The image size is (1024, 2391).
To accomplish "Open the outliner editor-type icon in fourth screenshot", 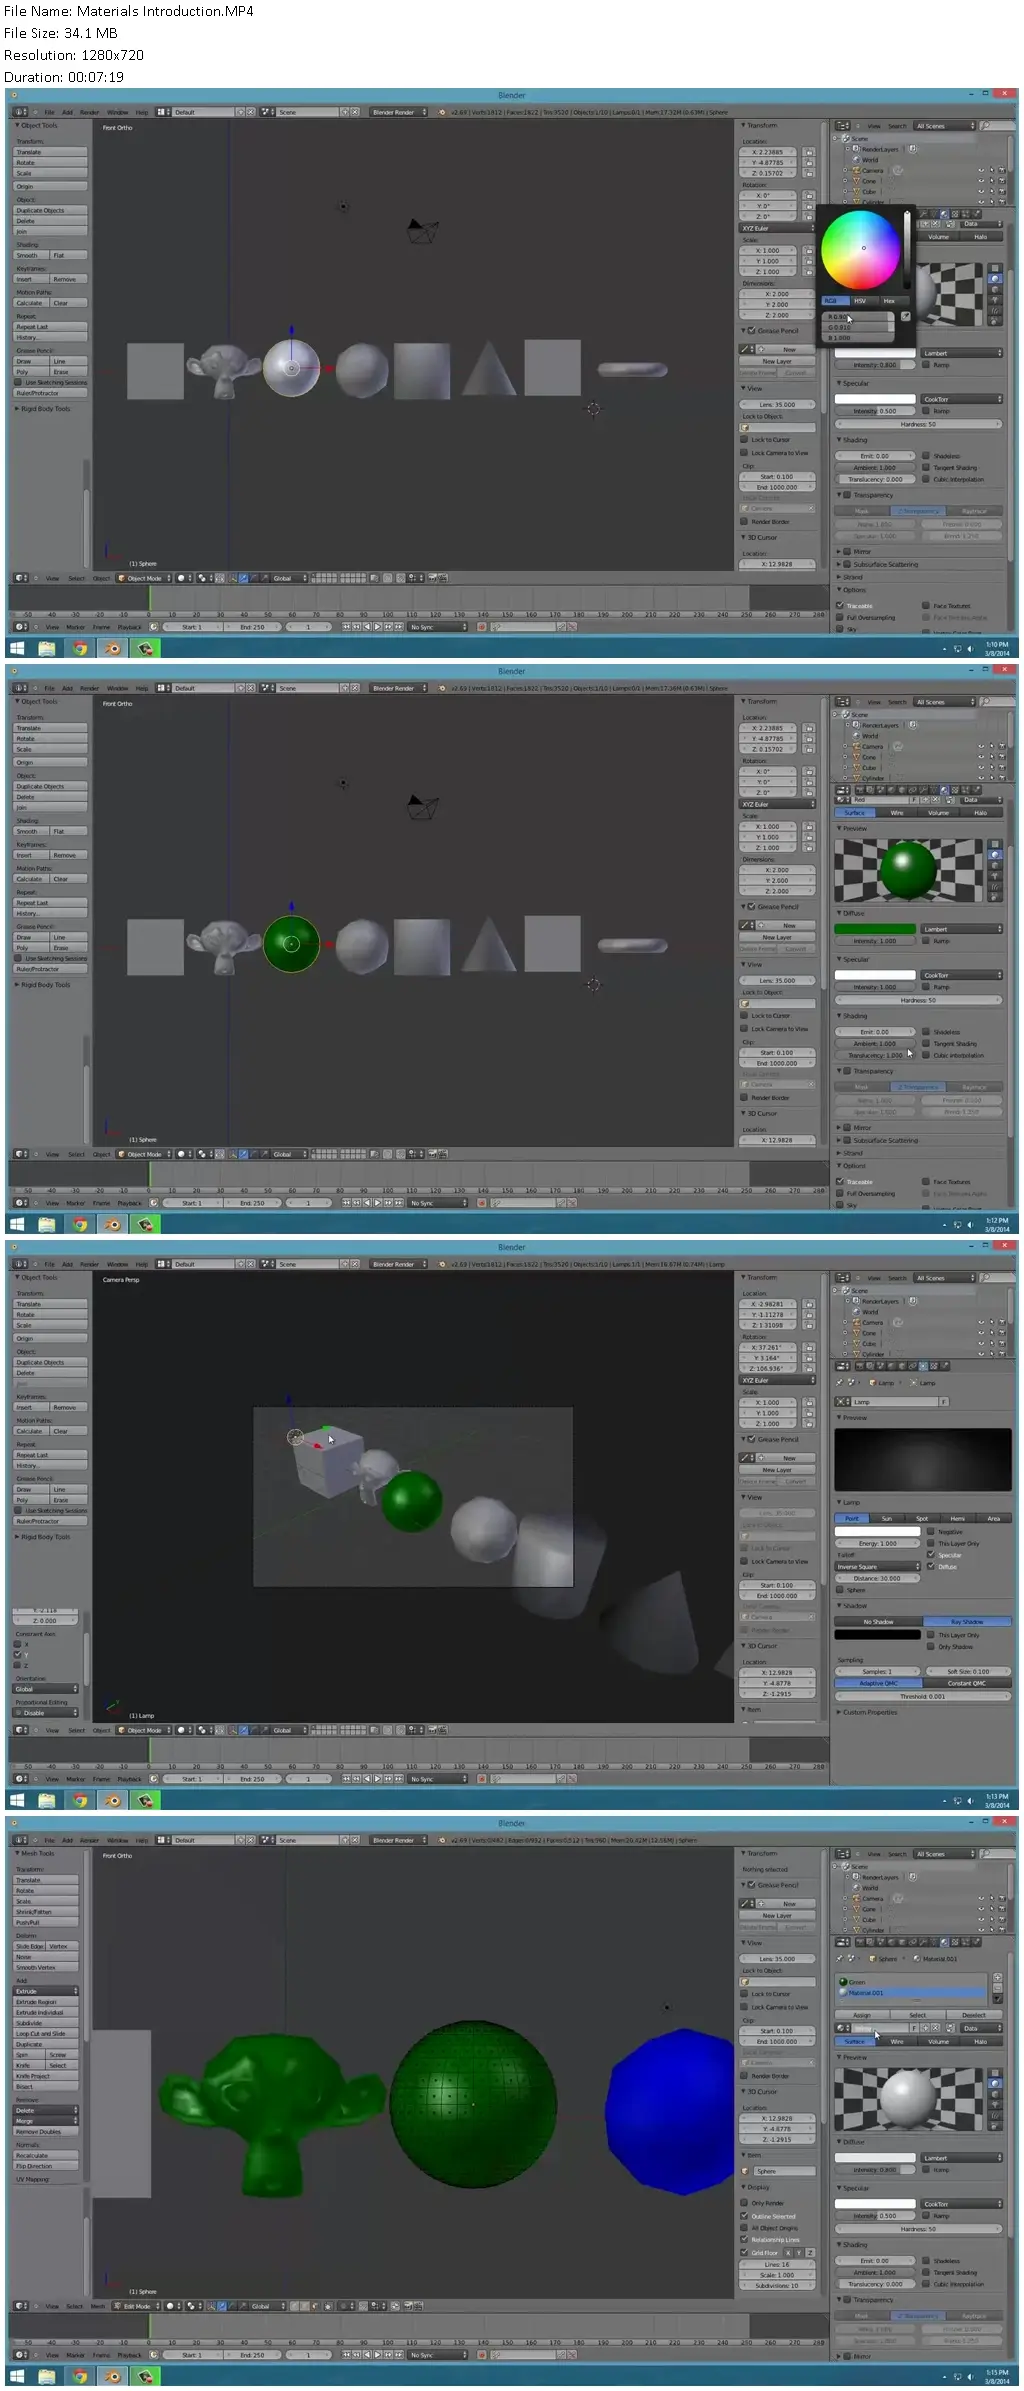I will click(843, 1854).
